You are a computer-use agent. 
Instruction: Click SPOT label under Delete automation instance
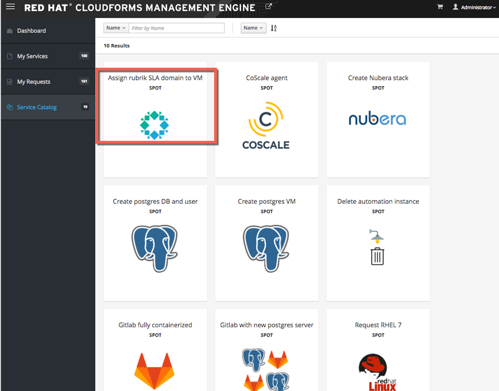(x=378, y=211)
